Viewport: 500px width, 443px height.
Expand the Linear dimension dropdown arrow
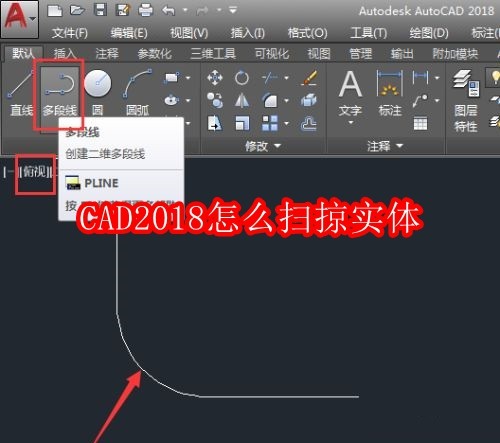coord(437,78)
